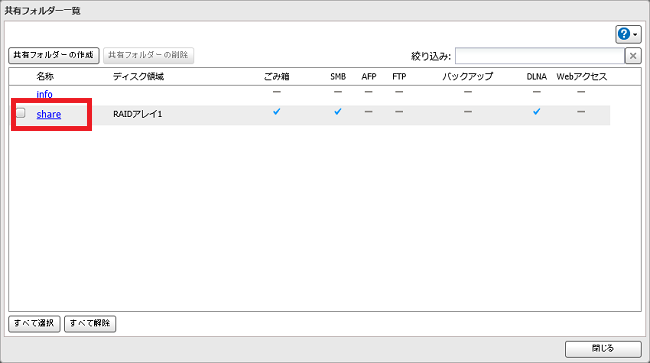Open the info folder link

point(44,94)
